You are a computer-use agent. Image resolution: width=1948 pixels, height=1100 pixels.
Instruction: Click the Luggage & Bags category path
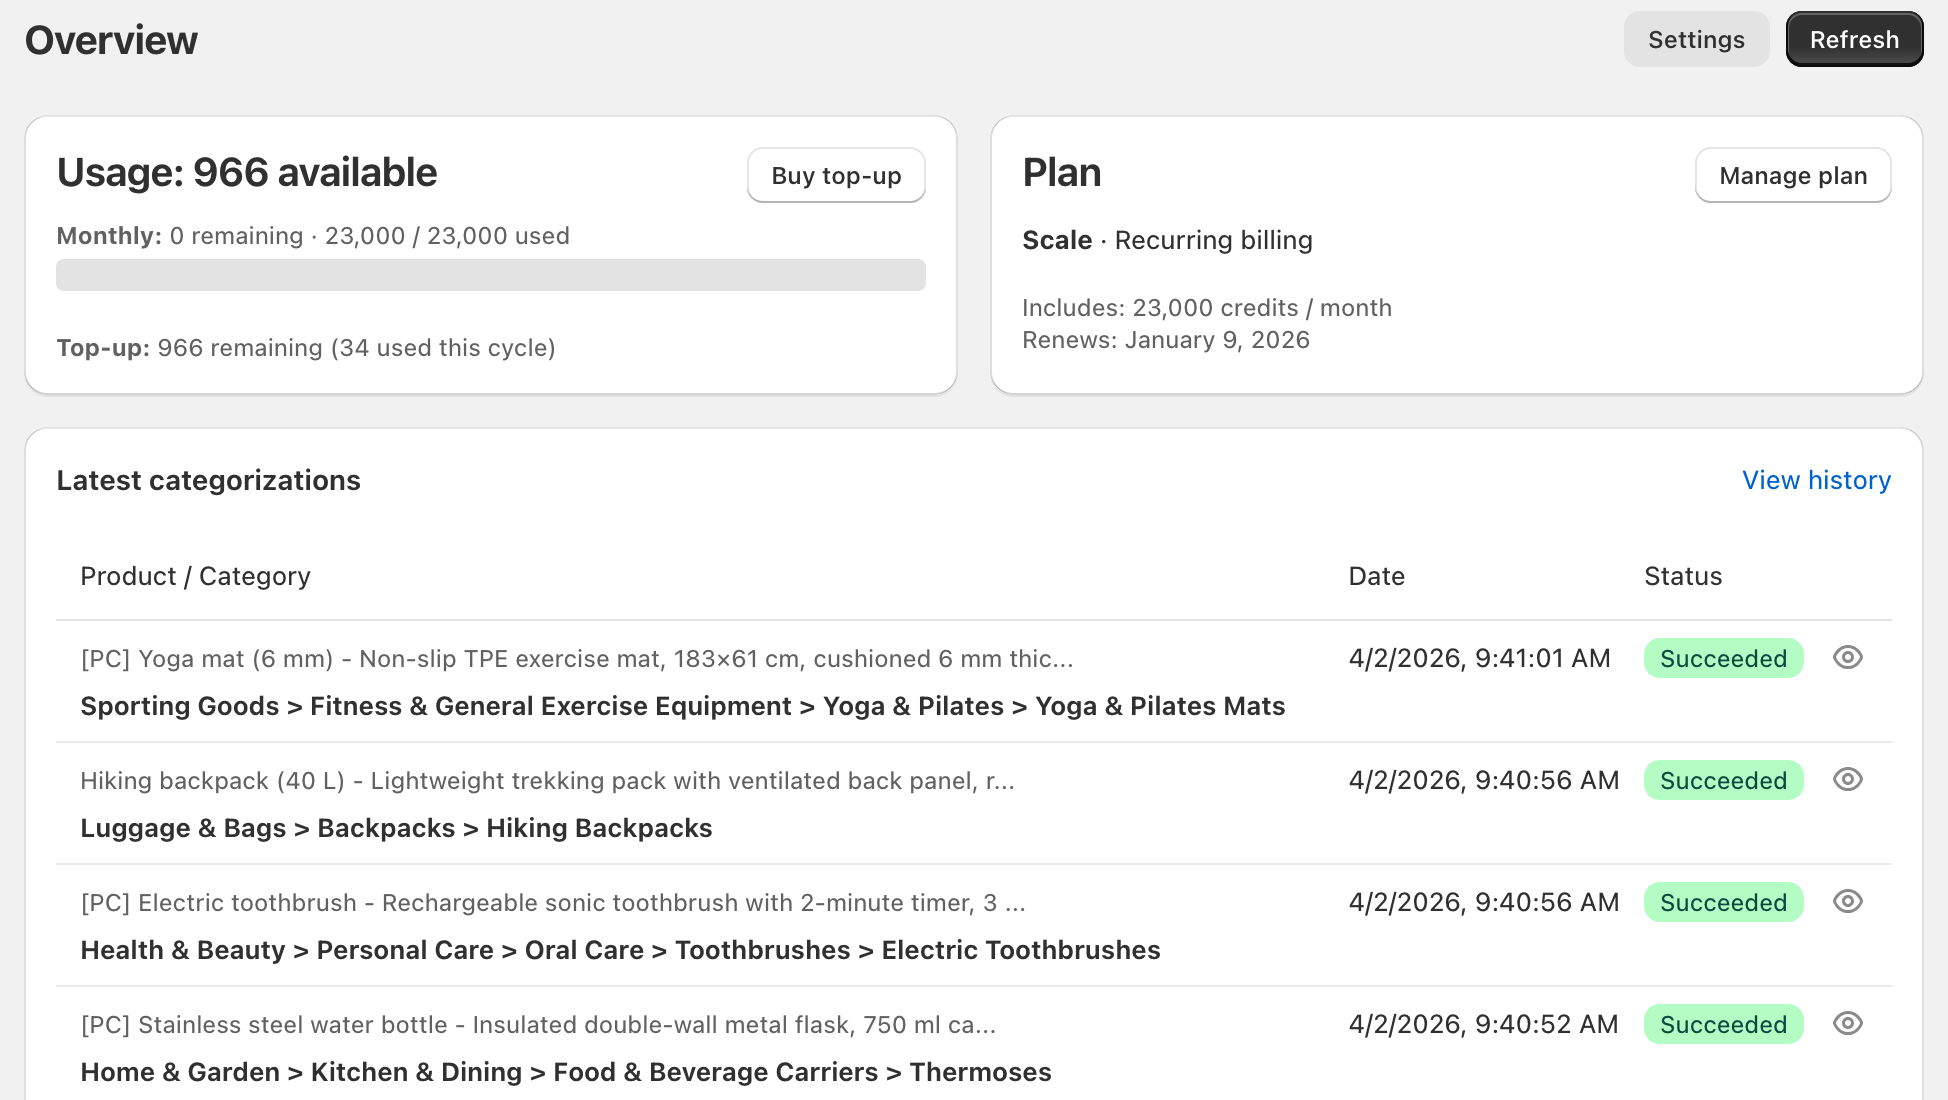[396, 828]
